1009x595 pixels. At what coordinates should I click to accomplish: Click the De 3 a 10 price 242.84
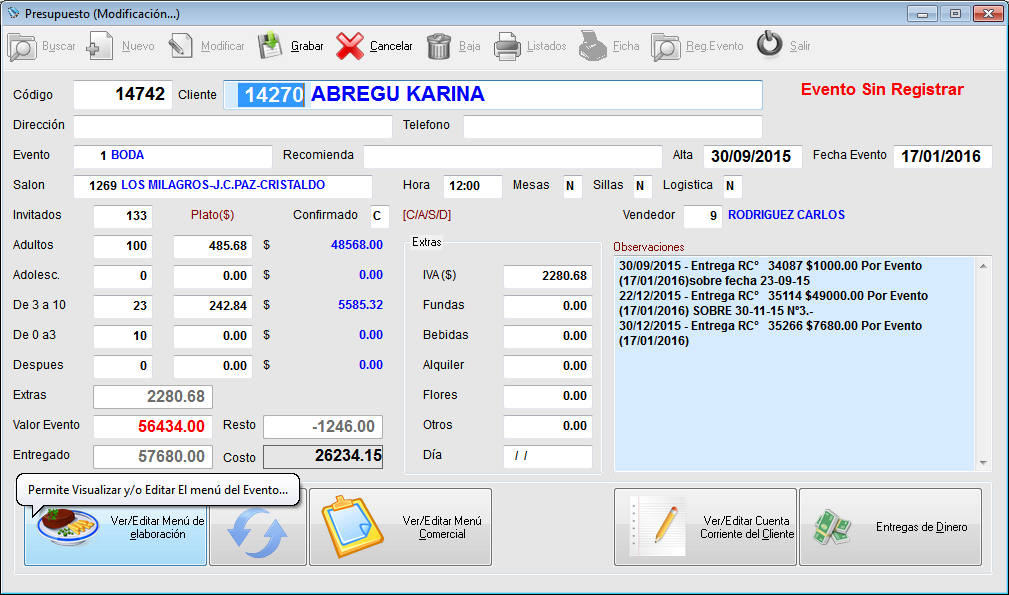click(x=213, y=306)
